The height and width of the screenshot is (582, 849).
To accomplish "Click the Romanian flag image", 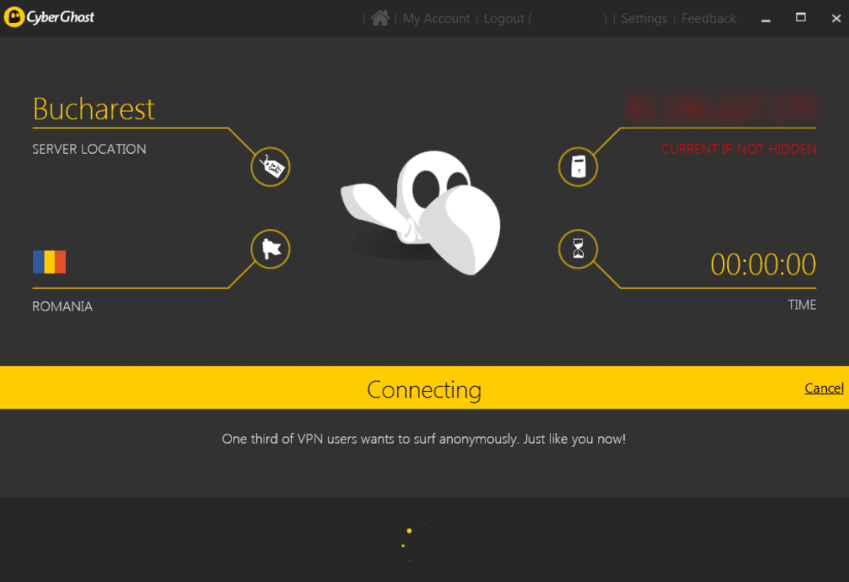I will pyautogui.click(x=49, y=262).
